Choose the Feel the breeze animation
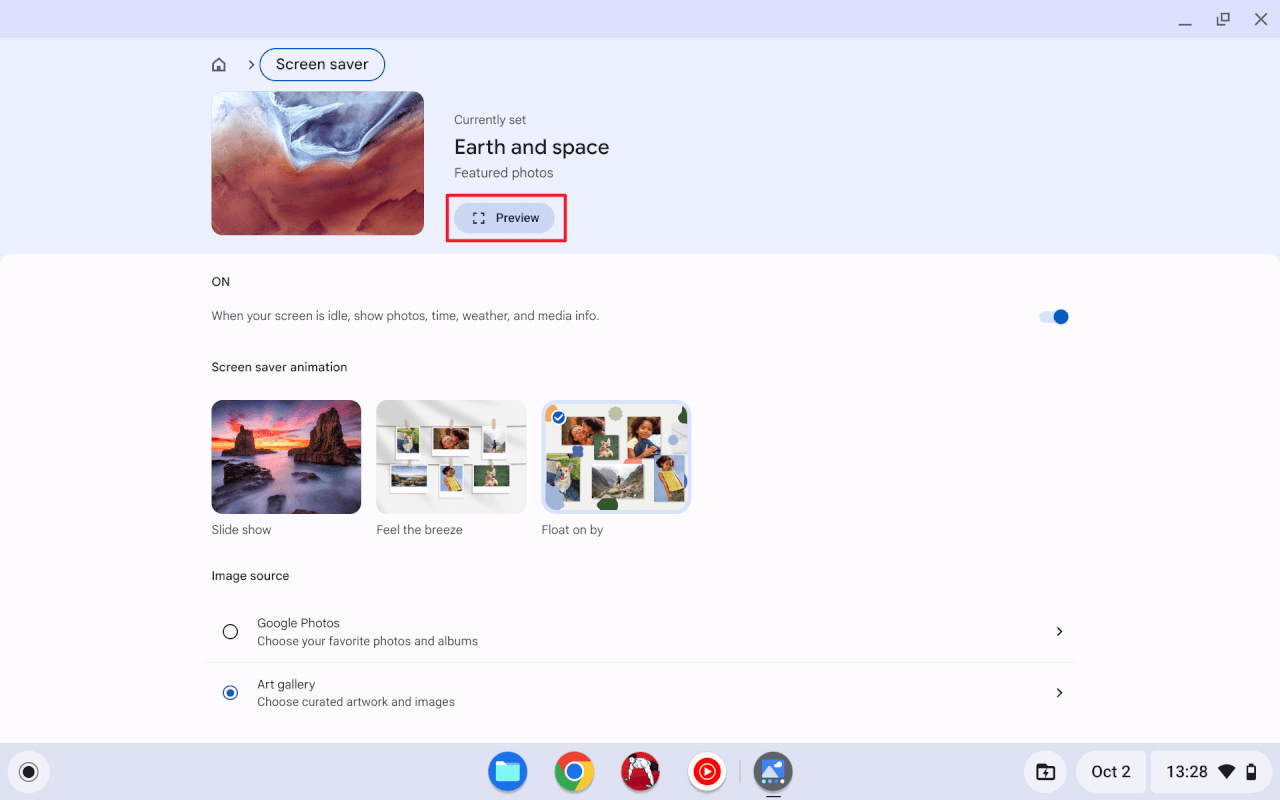The width and height of the screenshot is (1280, 800). pos(451,457)
